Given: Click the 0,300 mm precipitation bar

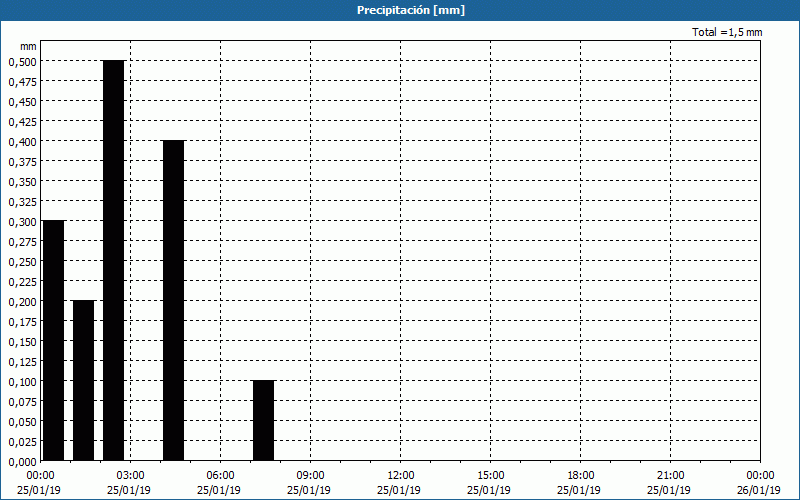Looking at the screenshot, I should click(x=54, y=341).
